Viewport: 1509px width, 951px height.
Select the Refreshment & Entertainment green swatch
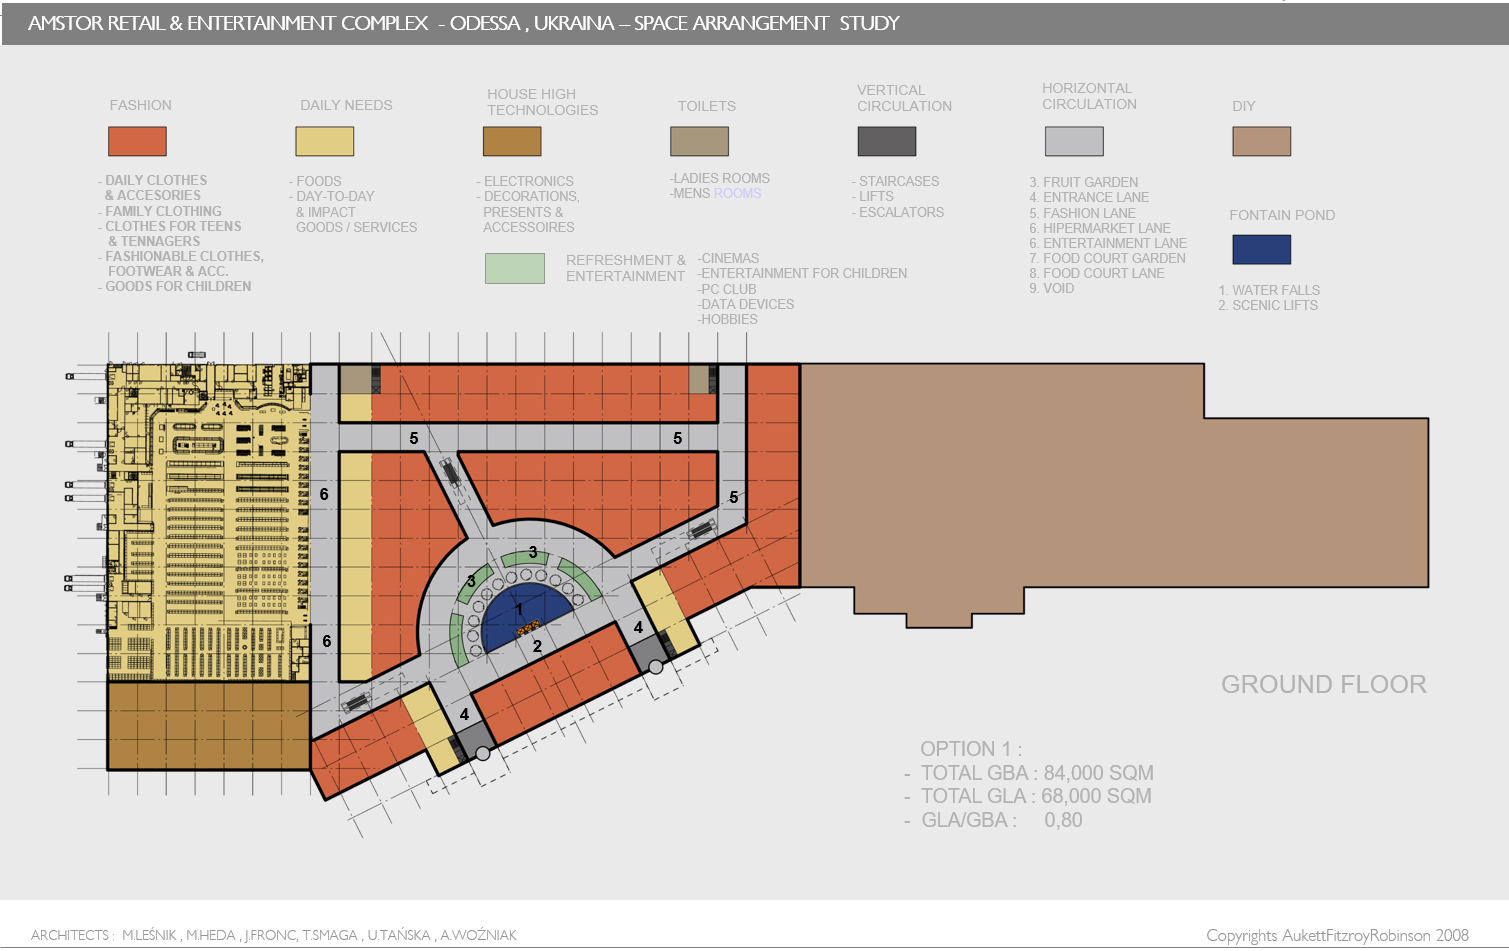point(515,268)
